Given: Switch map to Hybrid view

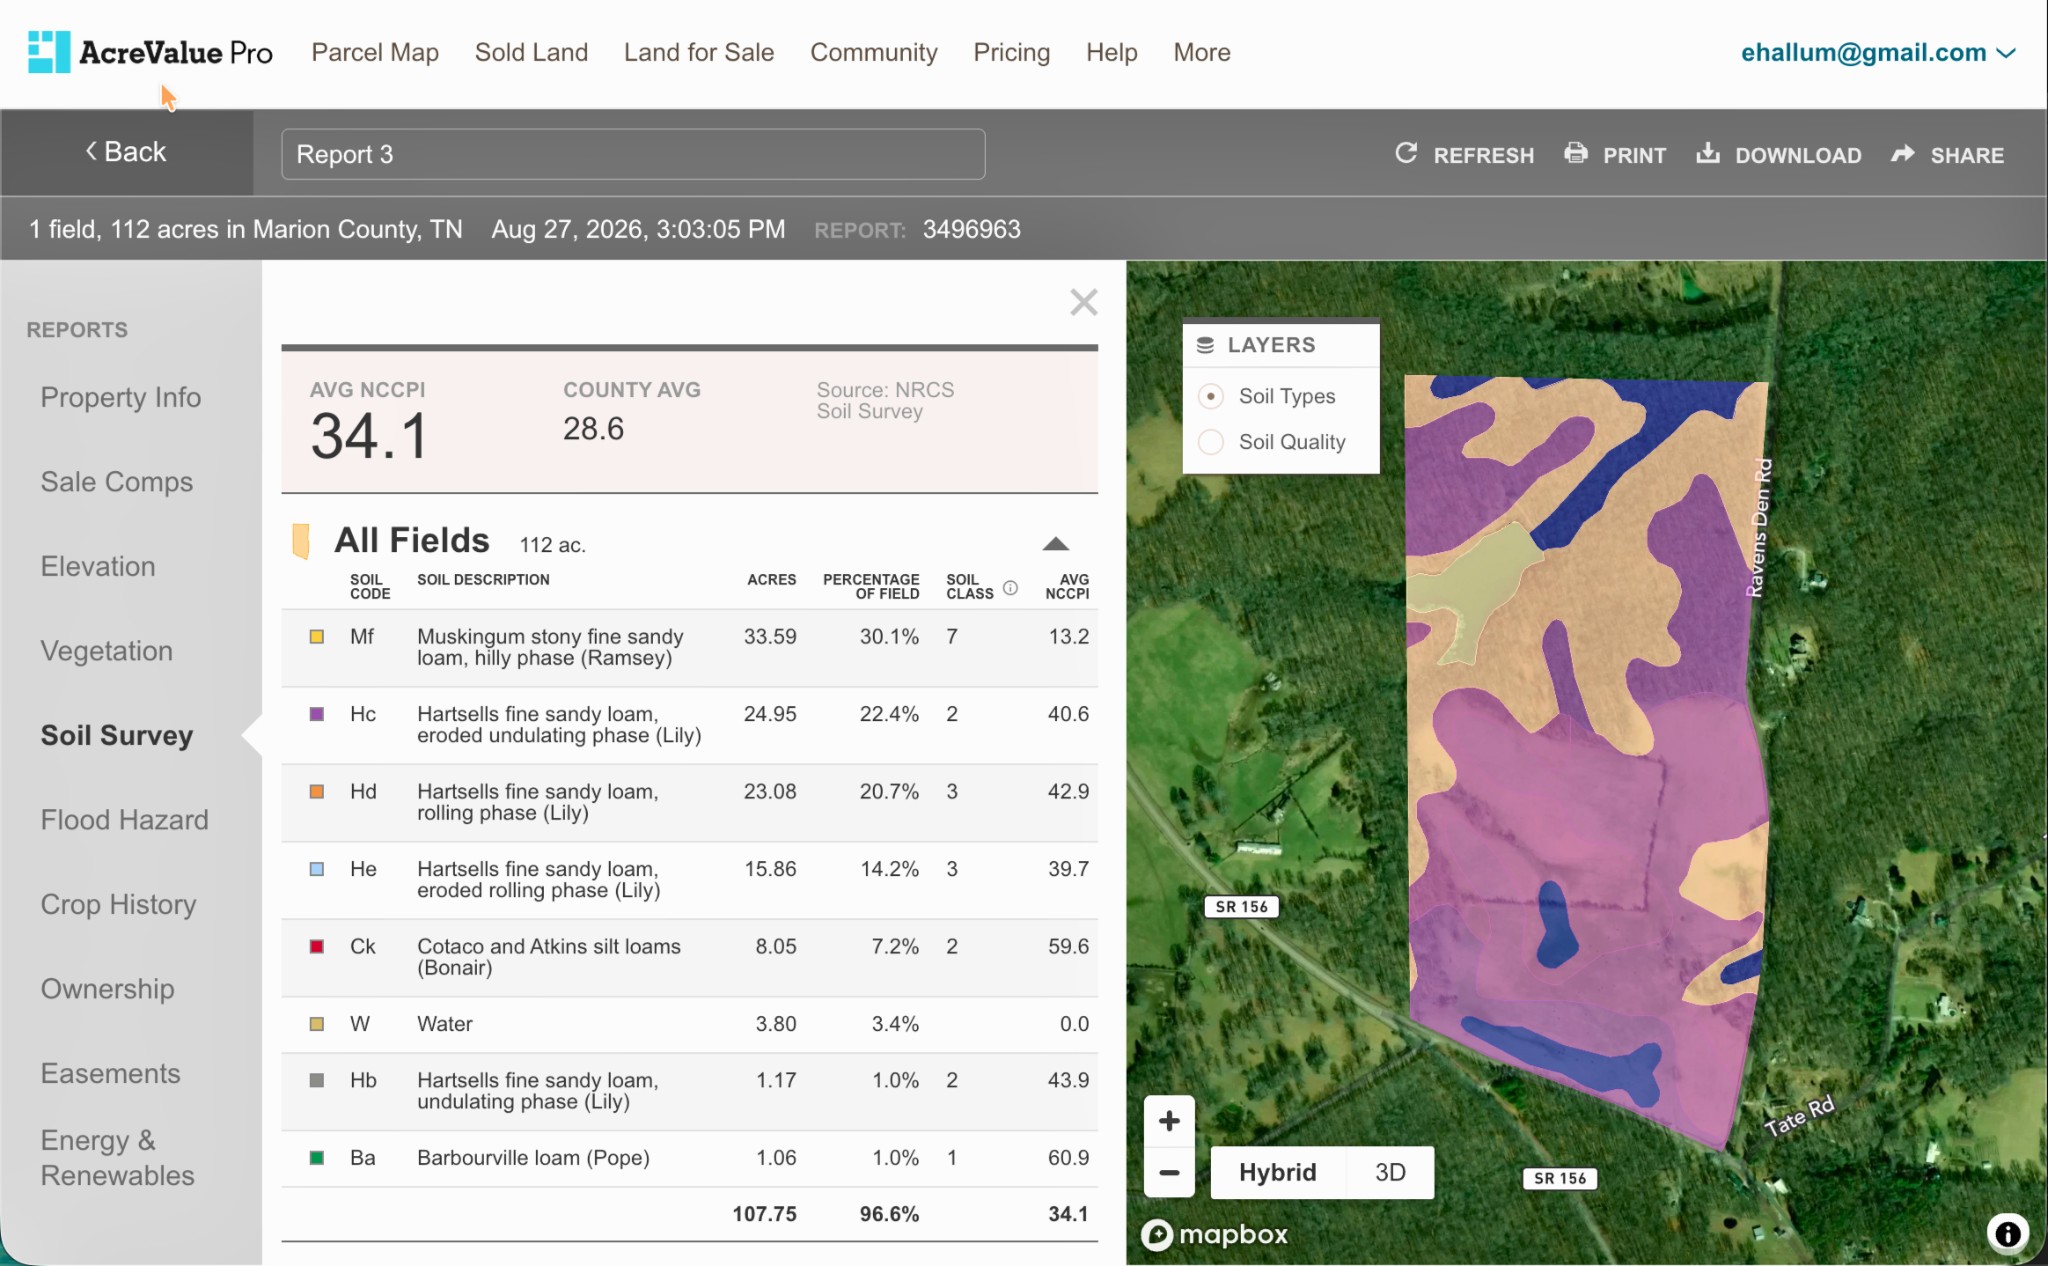Looking at the screenshot, I should 1277,1172.
